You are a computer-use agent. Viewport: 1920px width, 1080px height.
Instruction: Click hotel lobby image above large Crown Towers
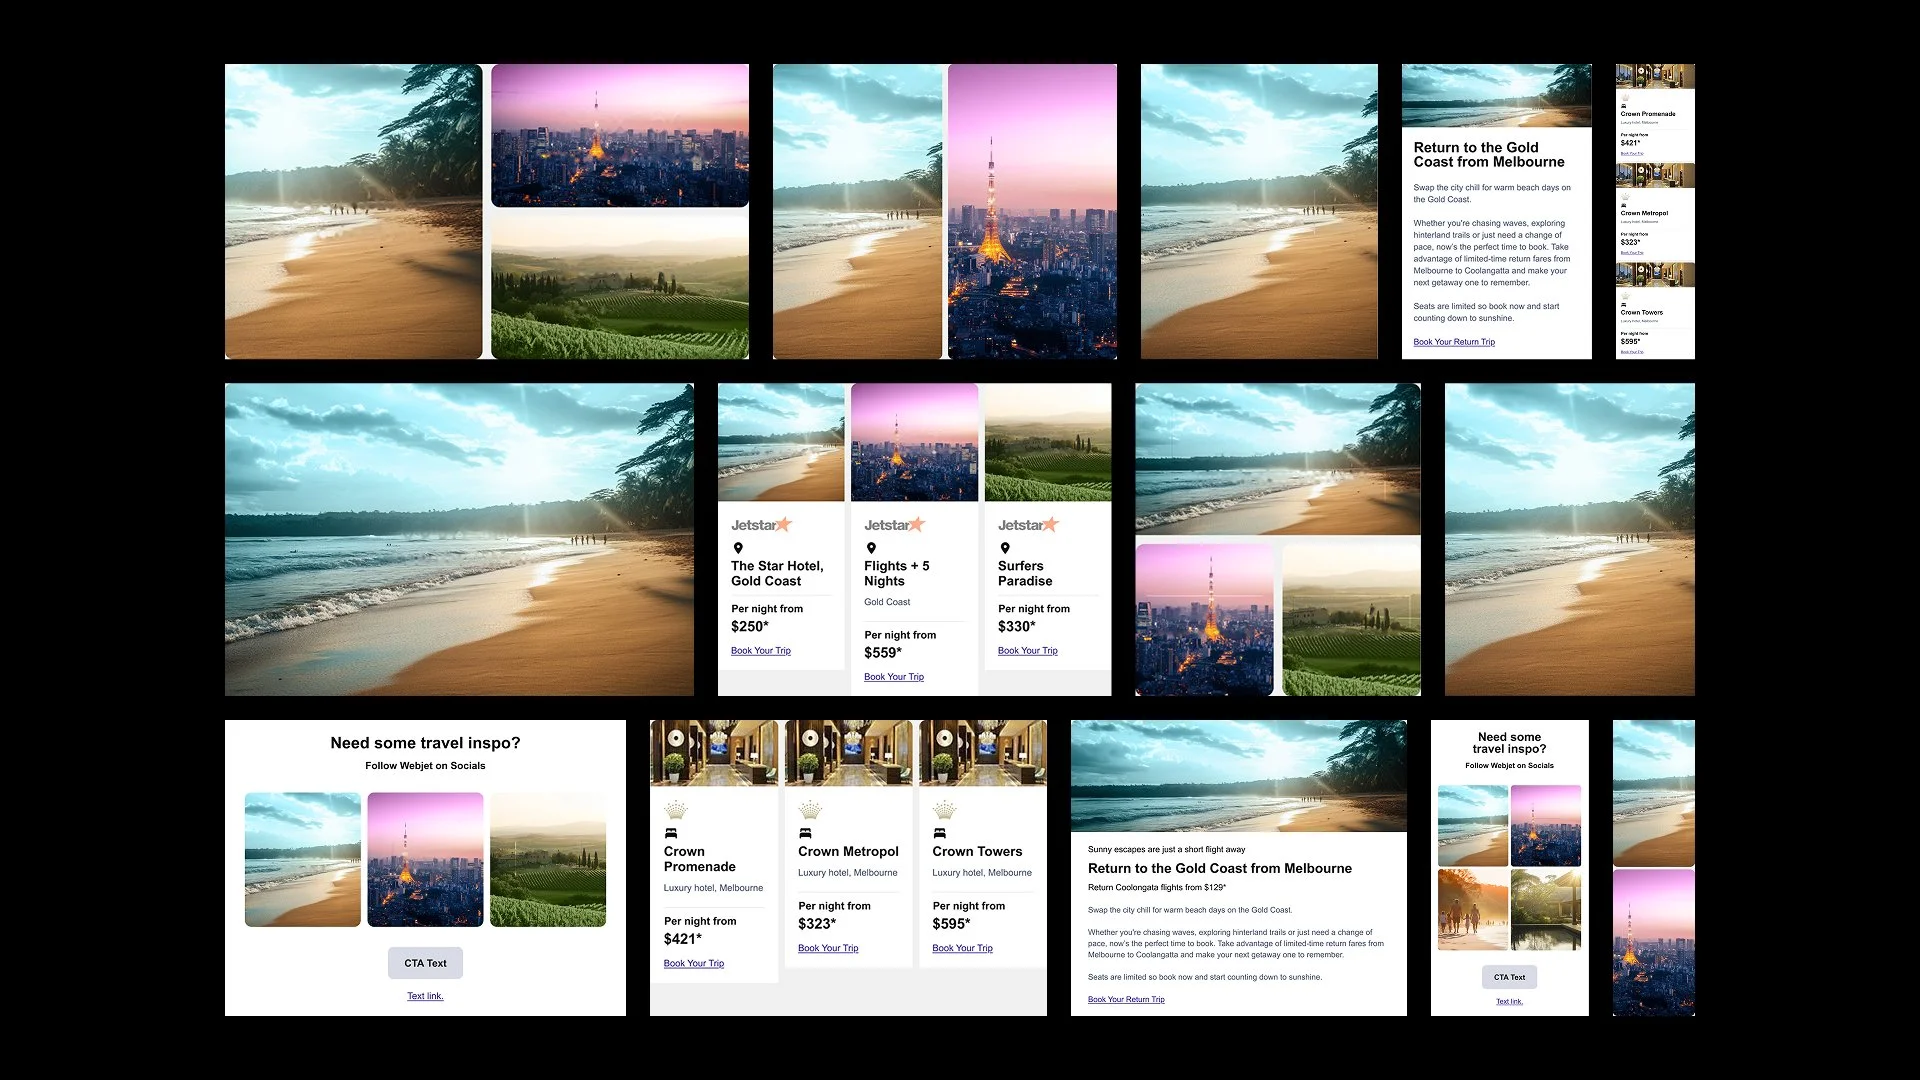pos(983,753)
